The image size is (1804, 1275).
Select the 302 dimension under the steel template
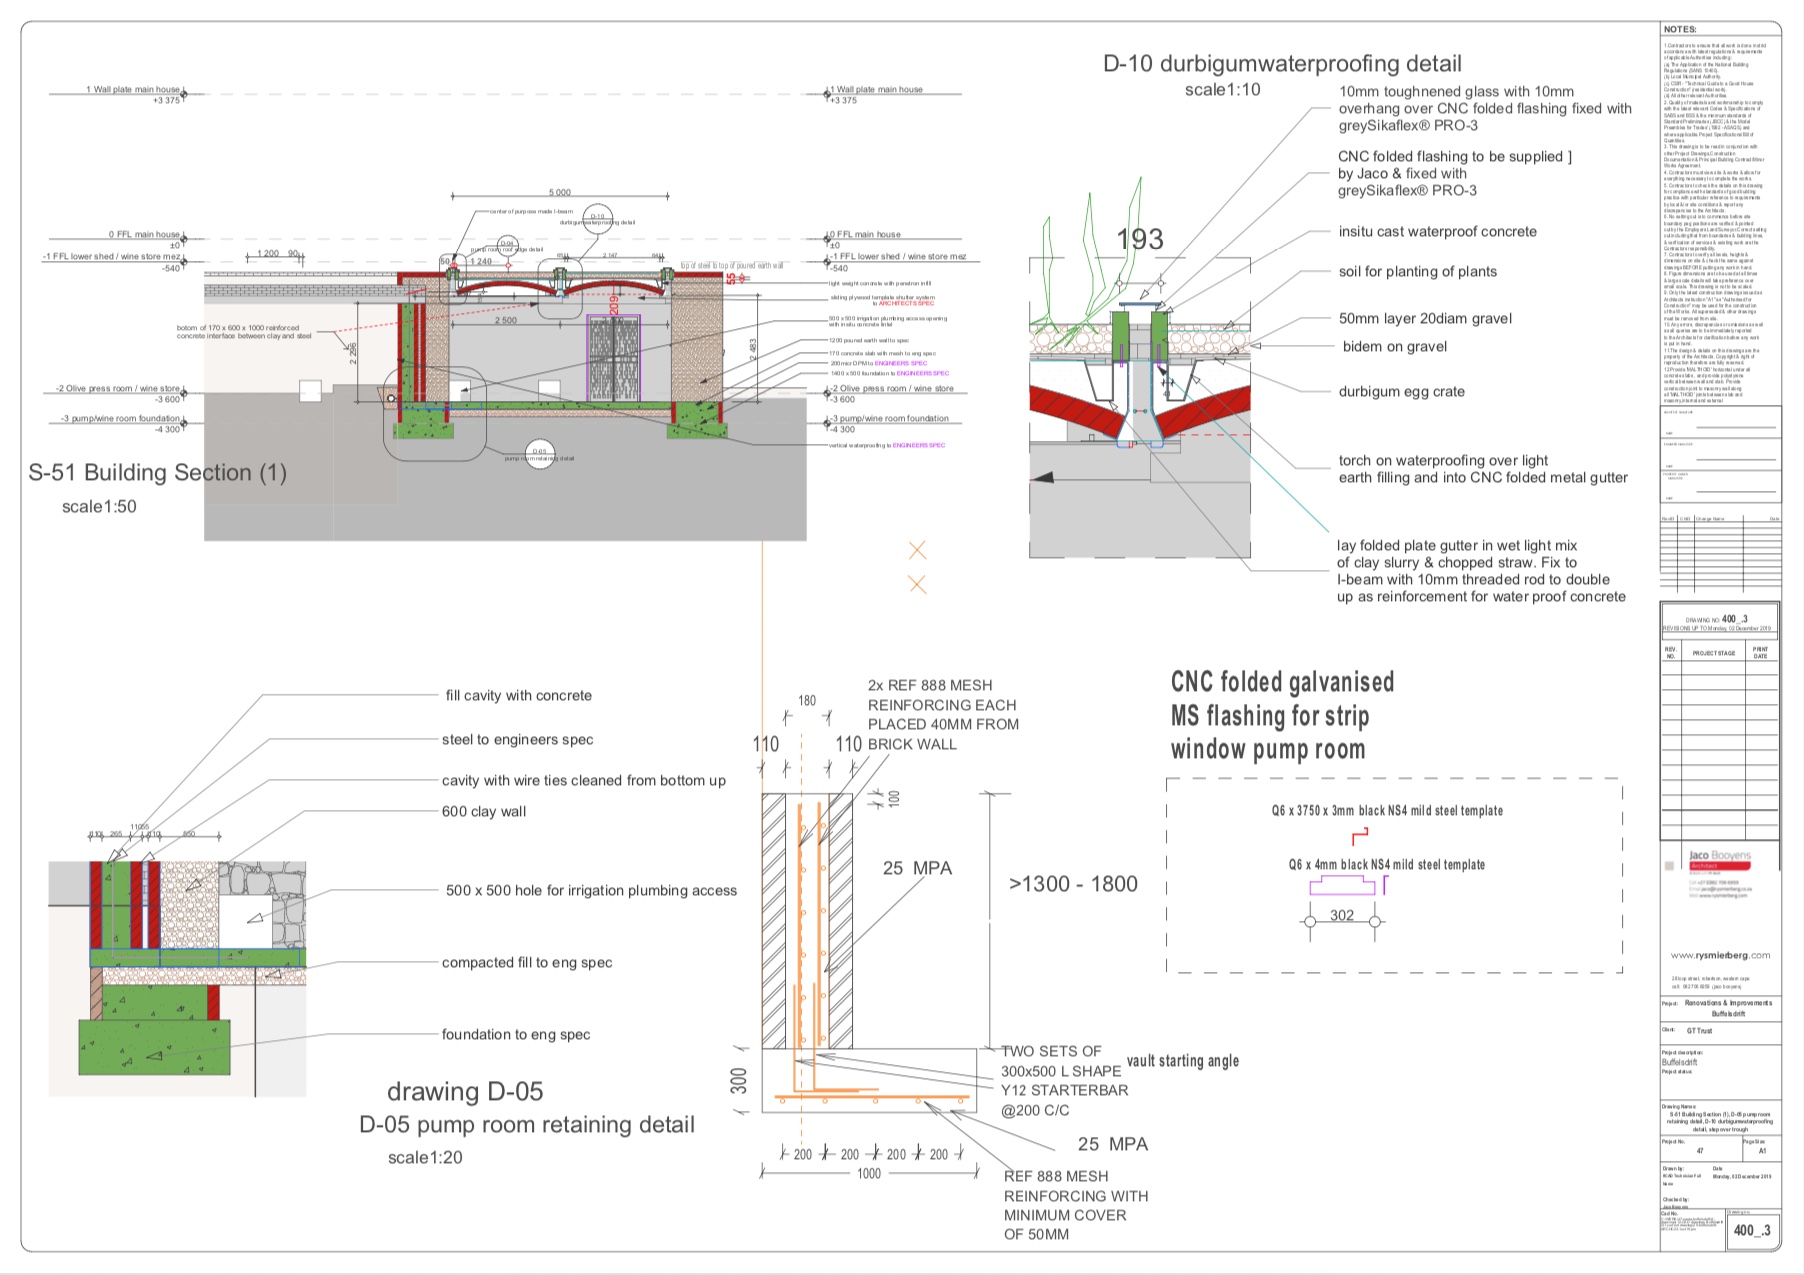click(x=1341, y=915)
